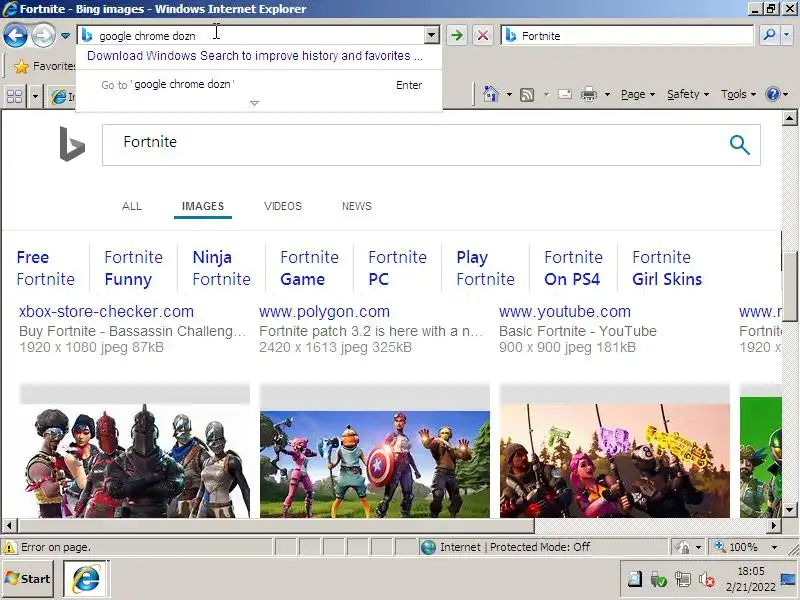Click the magnifier search button in toolbar
800x600 pixels.
coord(769,35)
